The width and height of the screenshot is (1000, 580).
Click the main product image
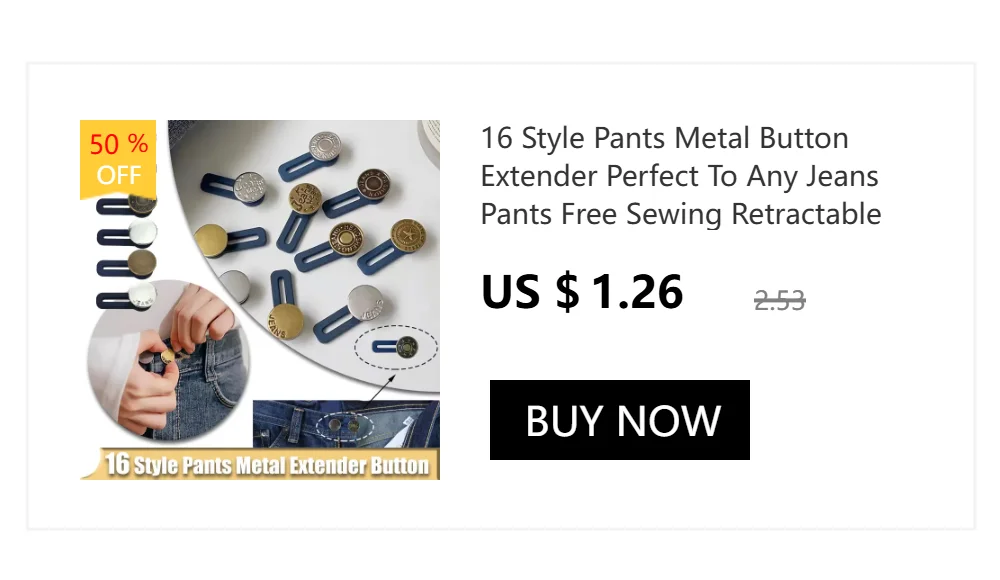[x=260, y=300]
